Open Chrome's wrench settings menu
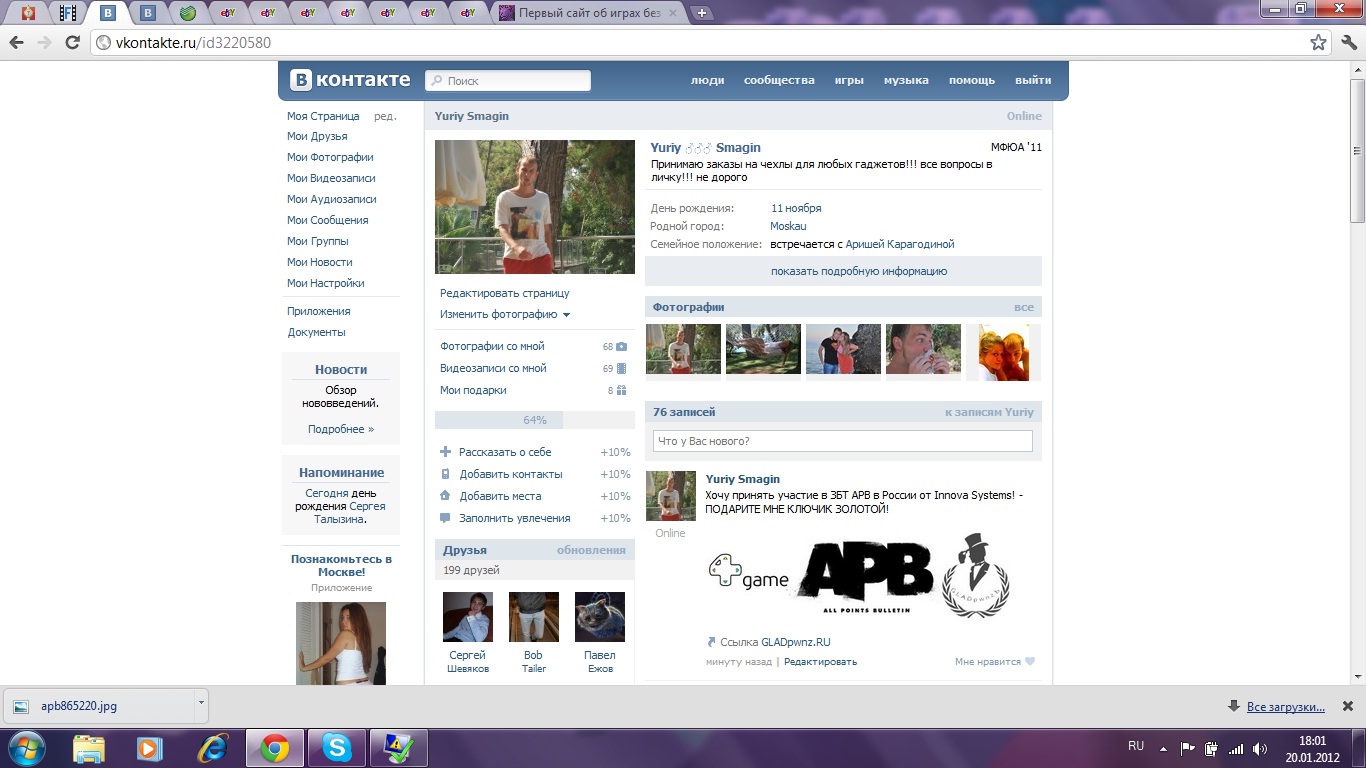This screenshot has width=1366, height=768. (x=1347, y=43)
